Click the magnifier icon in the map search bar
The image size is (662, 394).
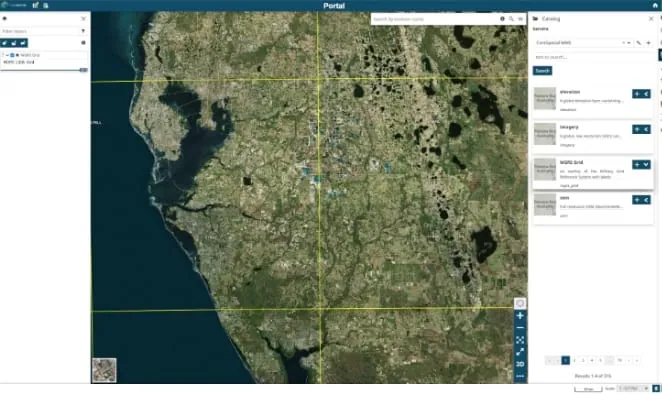511,19
